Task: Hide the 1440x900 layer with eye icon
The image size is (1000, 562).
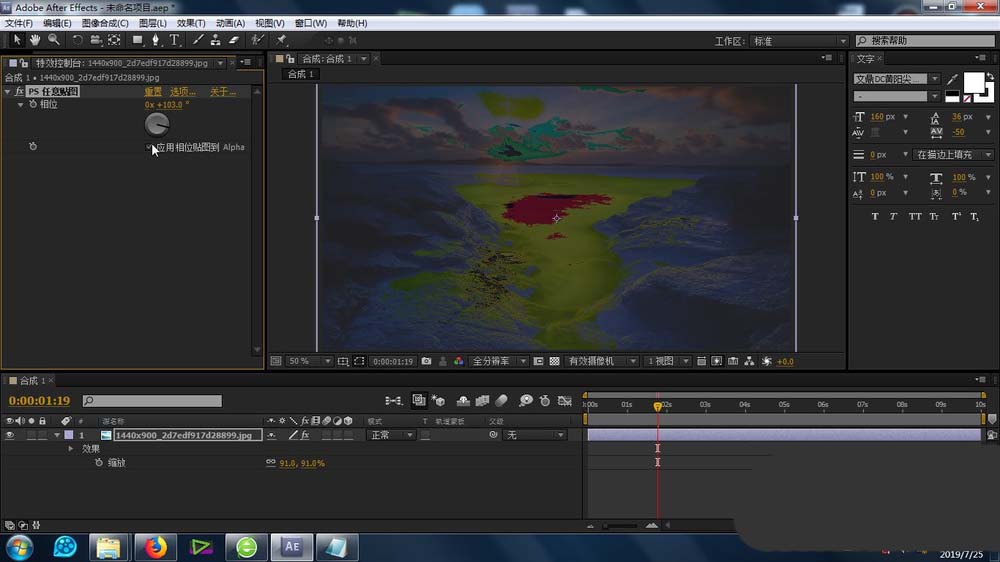Action: pyautogui.click(x=10, y=435)
